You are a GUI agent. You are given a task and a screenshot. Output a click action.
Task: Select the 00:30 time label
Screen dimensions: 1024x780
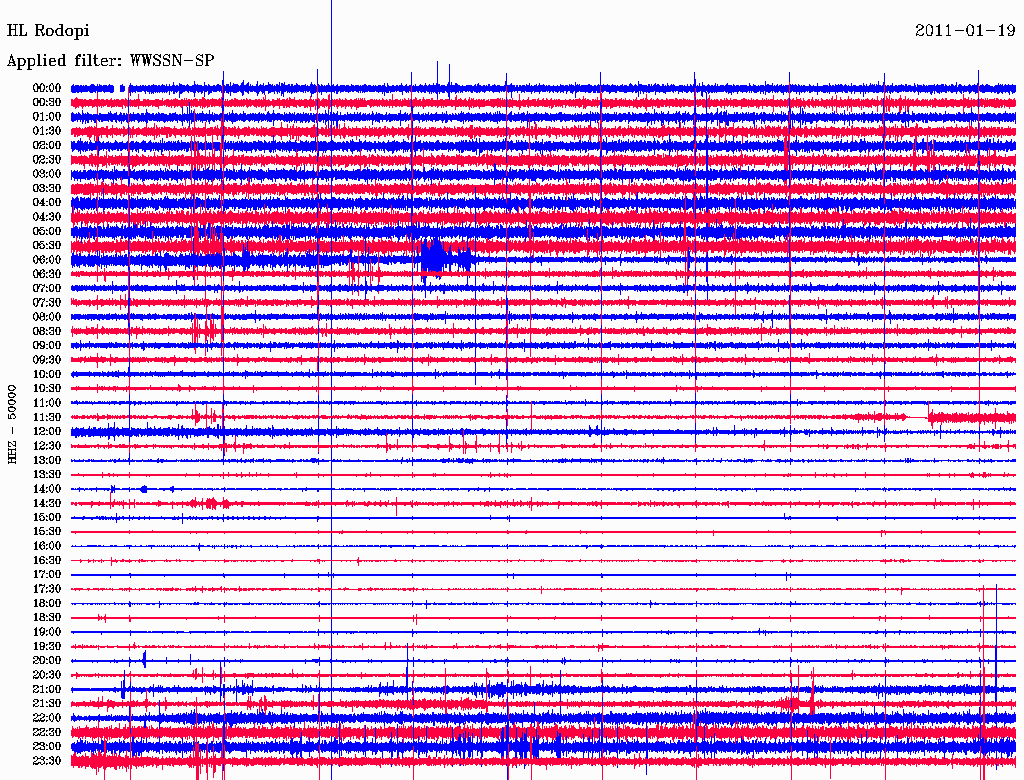tap(47, 103)
